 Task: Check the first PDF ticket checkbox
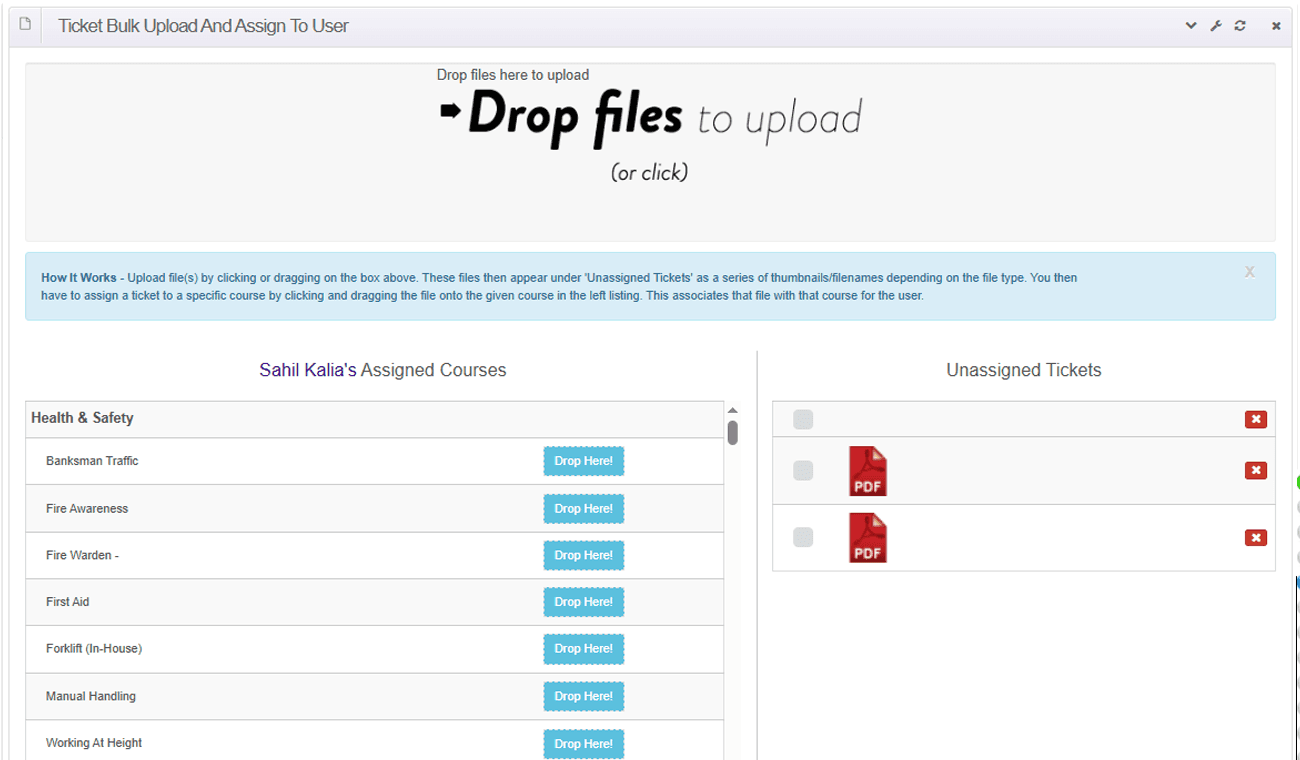[803, 471]
